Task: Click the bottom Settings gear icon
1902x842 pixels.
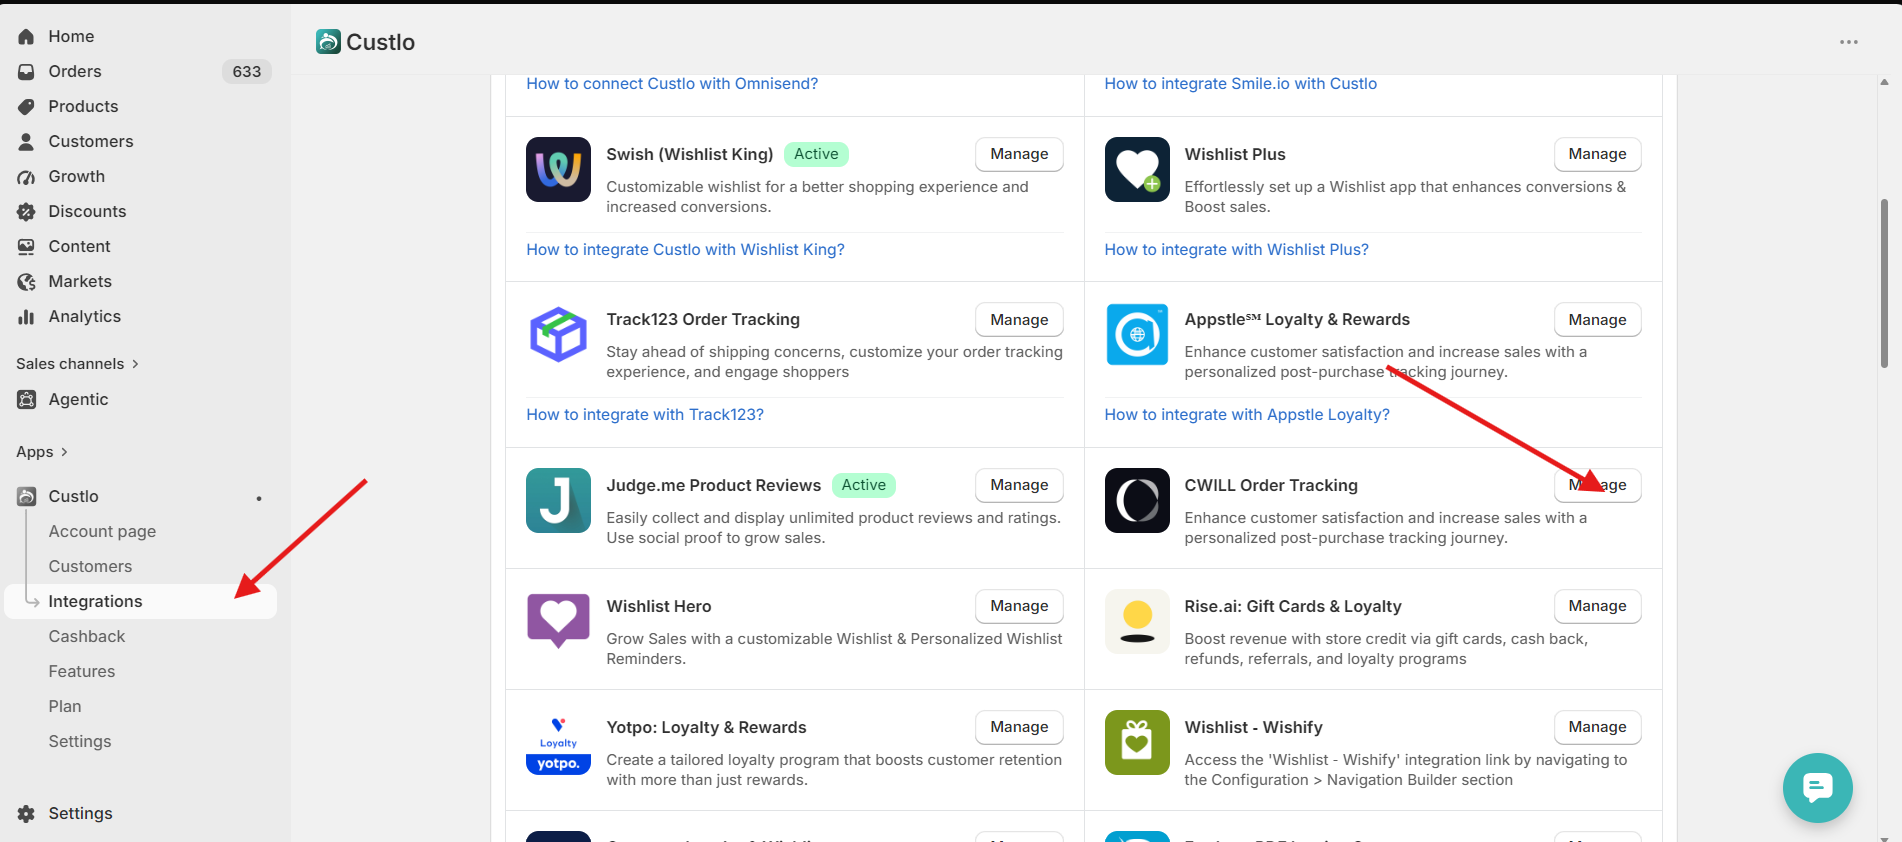Action: [26, 814]
